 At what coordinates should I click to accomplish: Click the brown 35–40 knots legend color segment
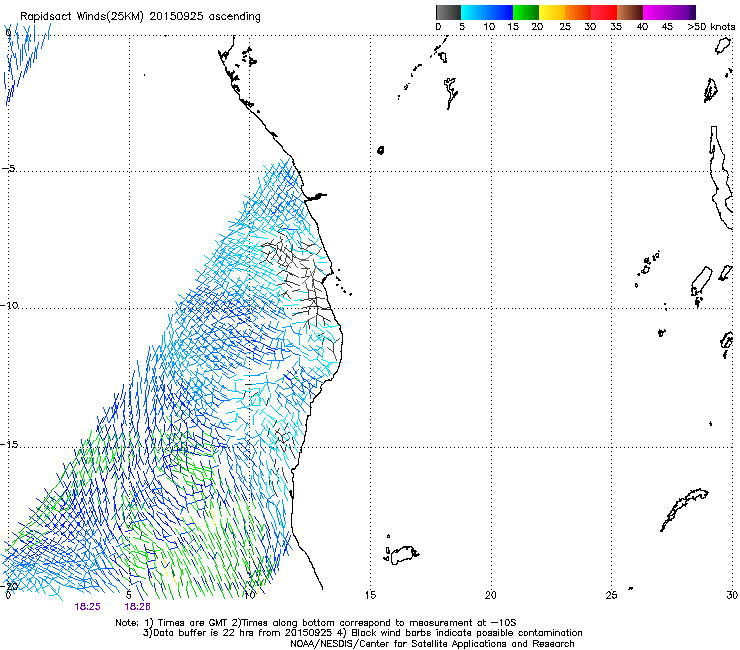(630, 12)
